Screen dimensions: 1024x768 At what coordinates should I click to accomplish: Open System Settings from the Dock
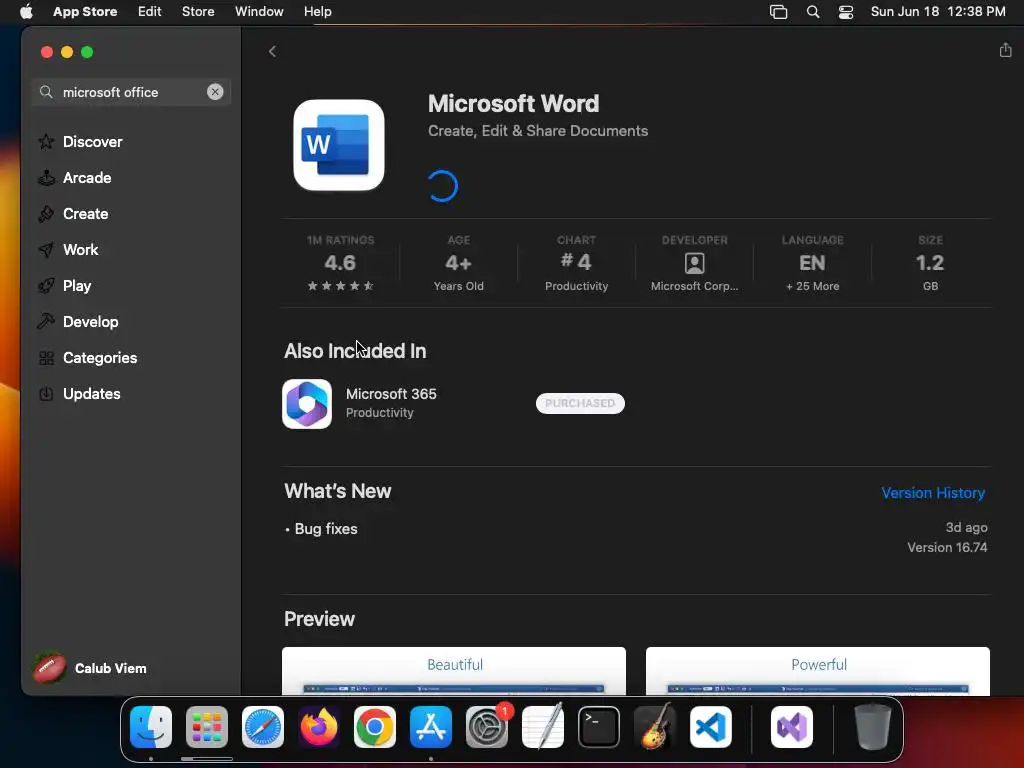(x=487, y=727)
